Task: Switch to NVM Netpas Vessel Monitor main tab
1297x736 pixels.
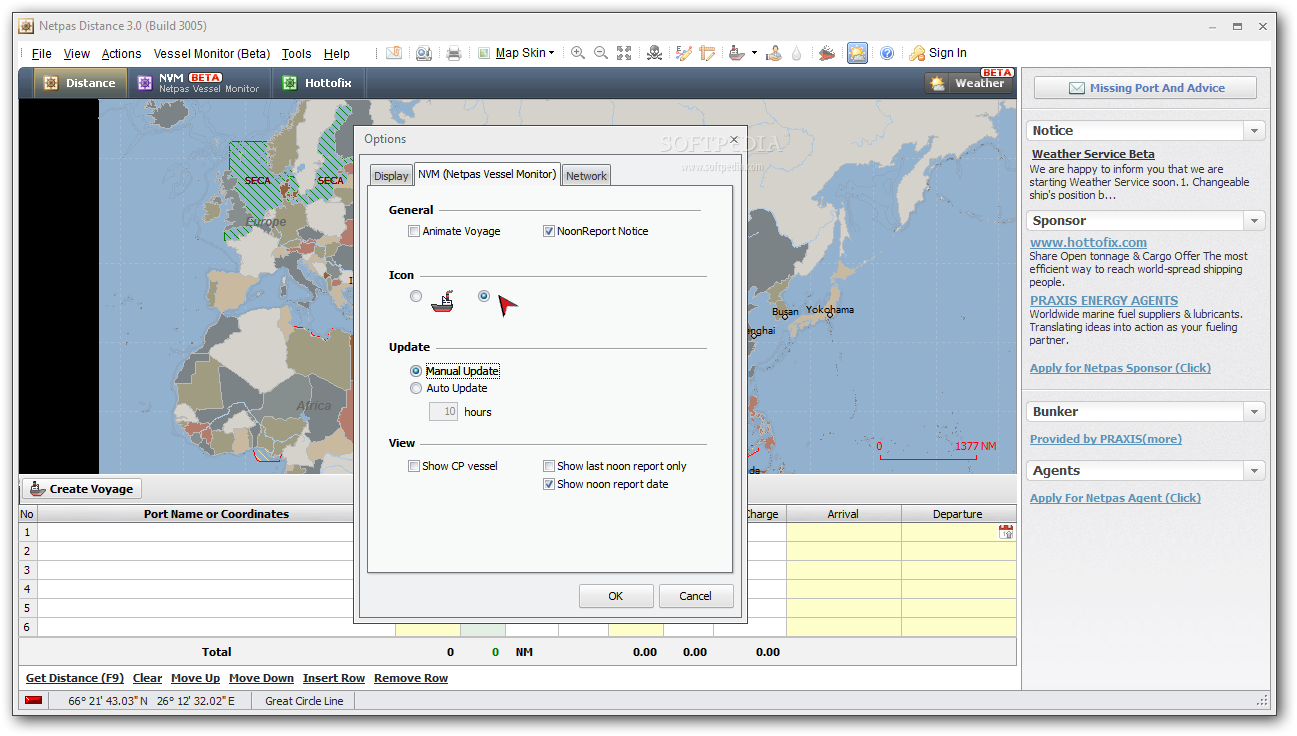Action: tap(199, 83)
